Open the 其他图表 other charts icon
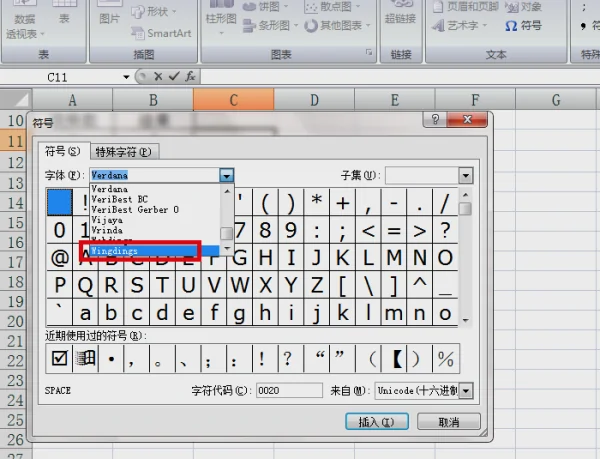Screen dimensions: 600x459 [337, 26]
